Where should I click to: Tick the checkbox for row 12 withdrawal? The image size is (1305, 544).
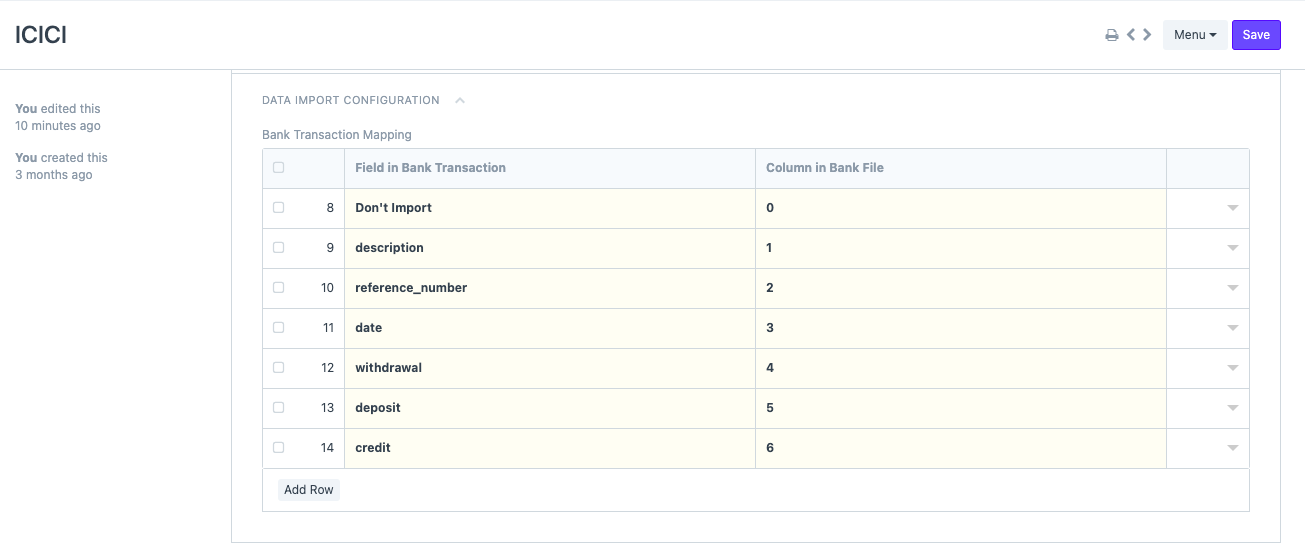[278, 368]
